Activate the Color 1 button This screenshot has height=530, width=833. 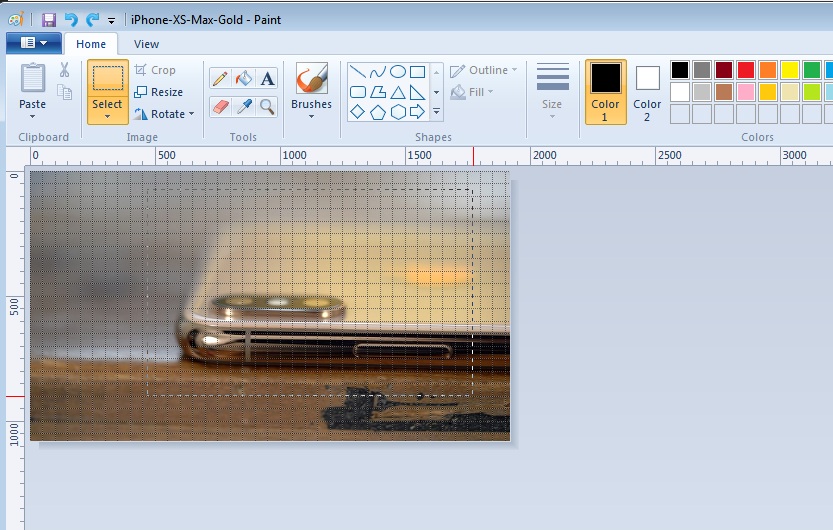click(606, 92)
